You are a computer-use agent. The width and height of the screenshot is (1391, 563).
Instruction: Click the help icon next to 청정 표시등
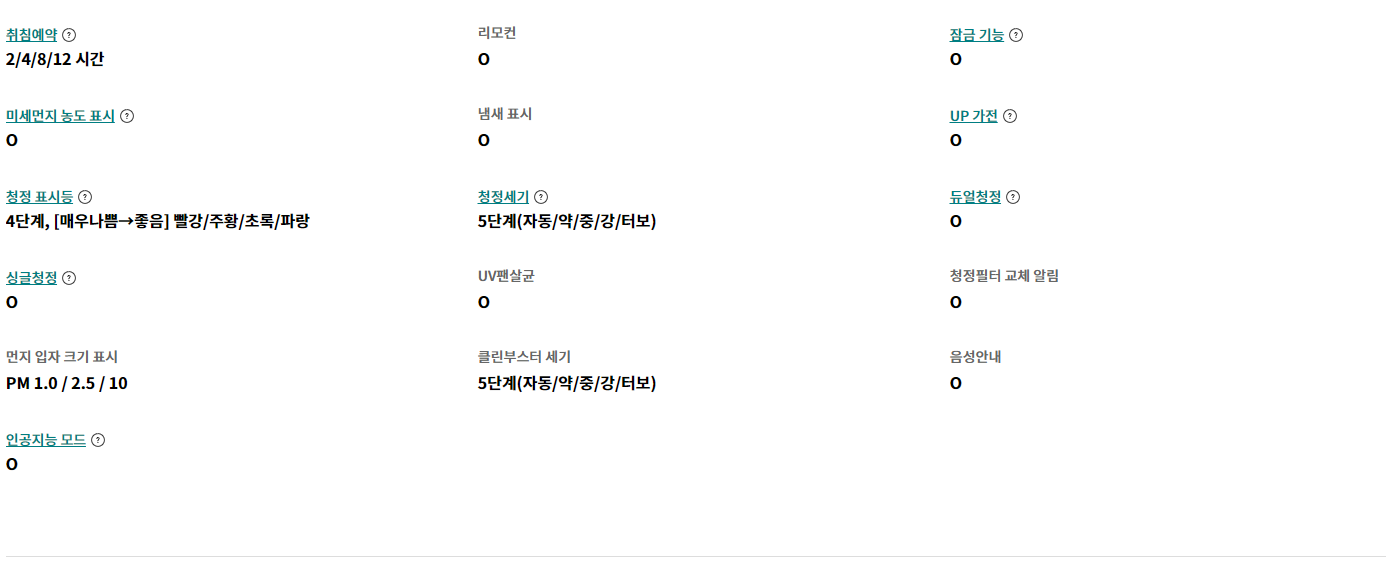tap(85, 197)
